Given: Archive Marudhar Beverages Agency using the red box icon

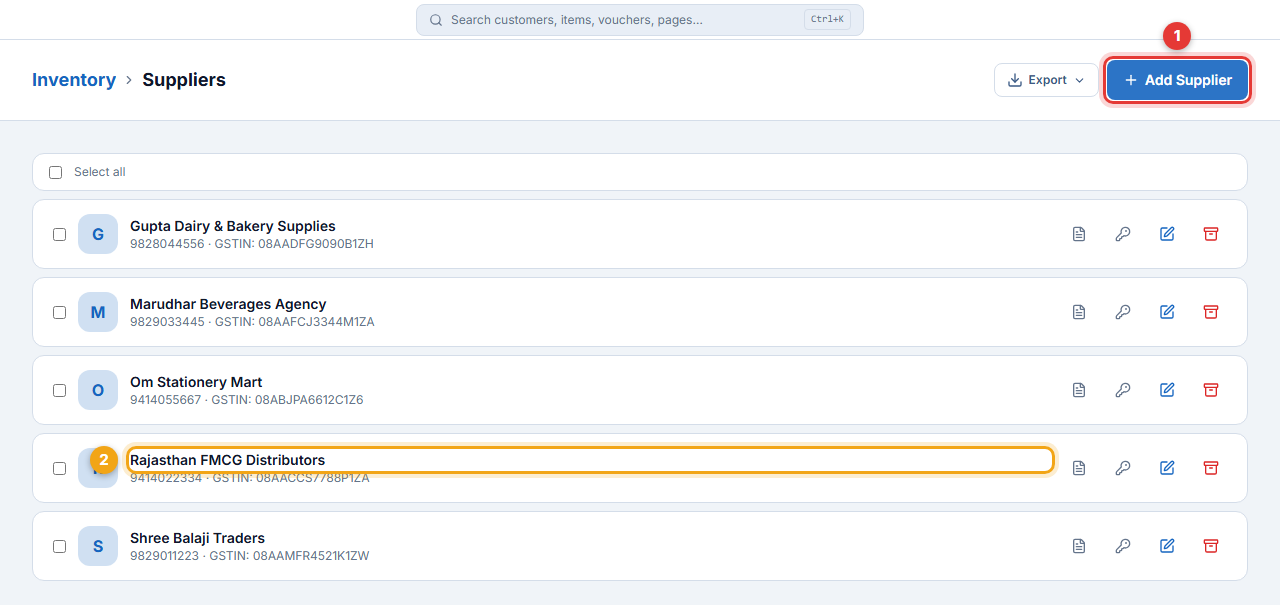Looking at the screenshot, I should [x=1211, y=312].
